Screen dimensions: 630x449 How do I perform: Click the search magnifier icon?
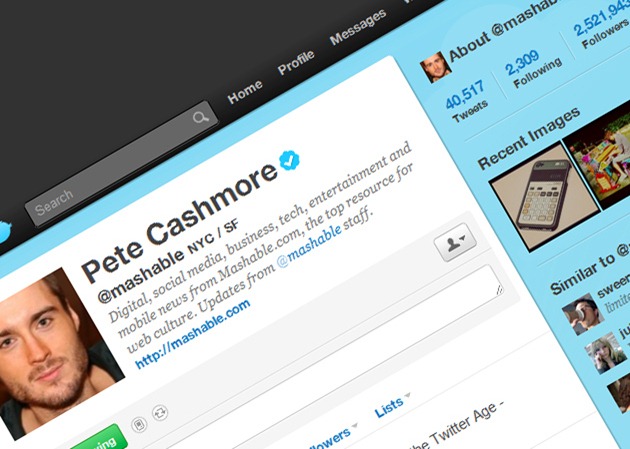tap(200, 117)
